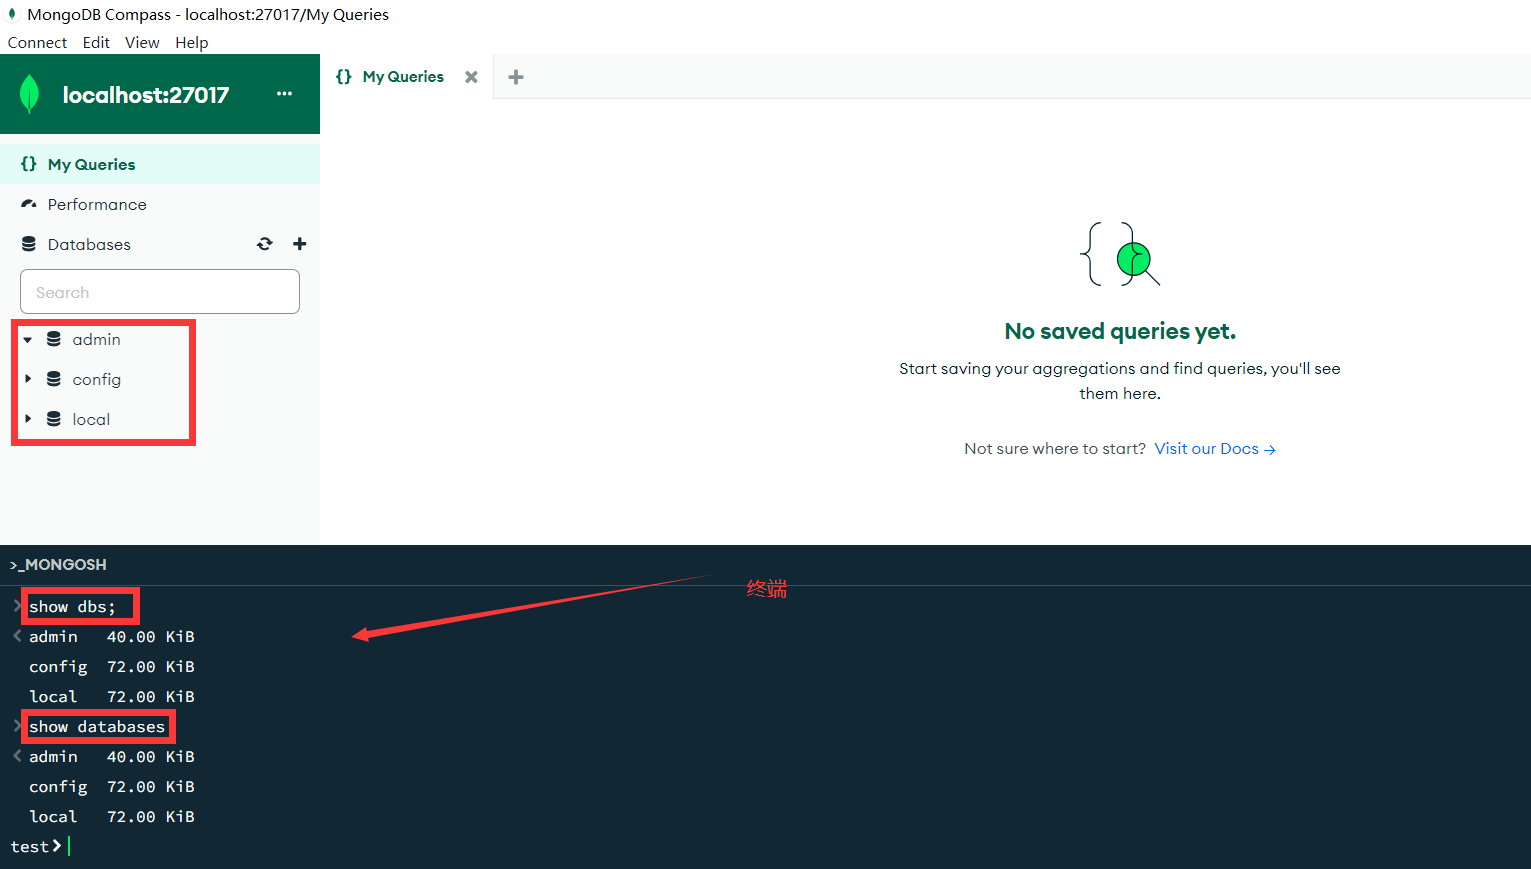Click the 'show dbs;' command line
1531x869 pixels.
(x=72, y=607)
